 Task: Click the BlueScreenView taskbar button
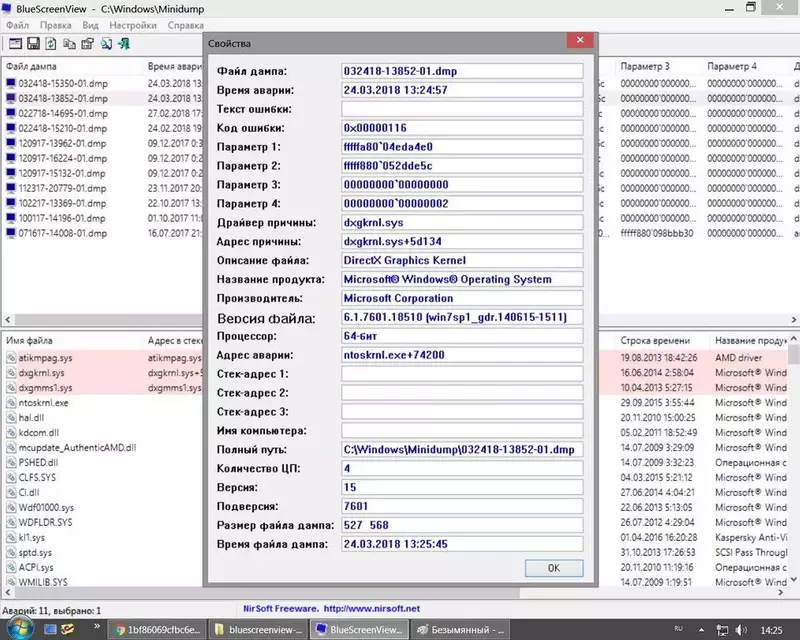coord(360,630)
